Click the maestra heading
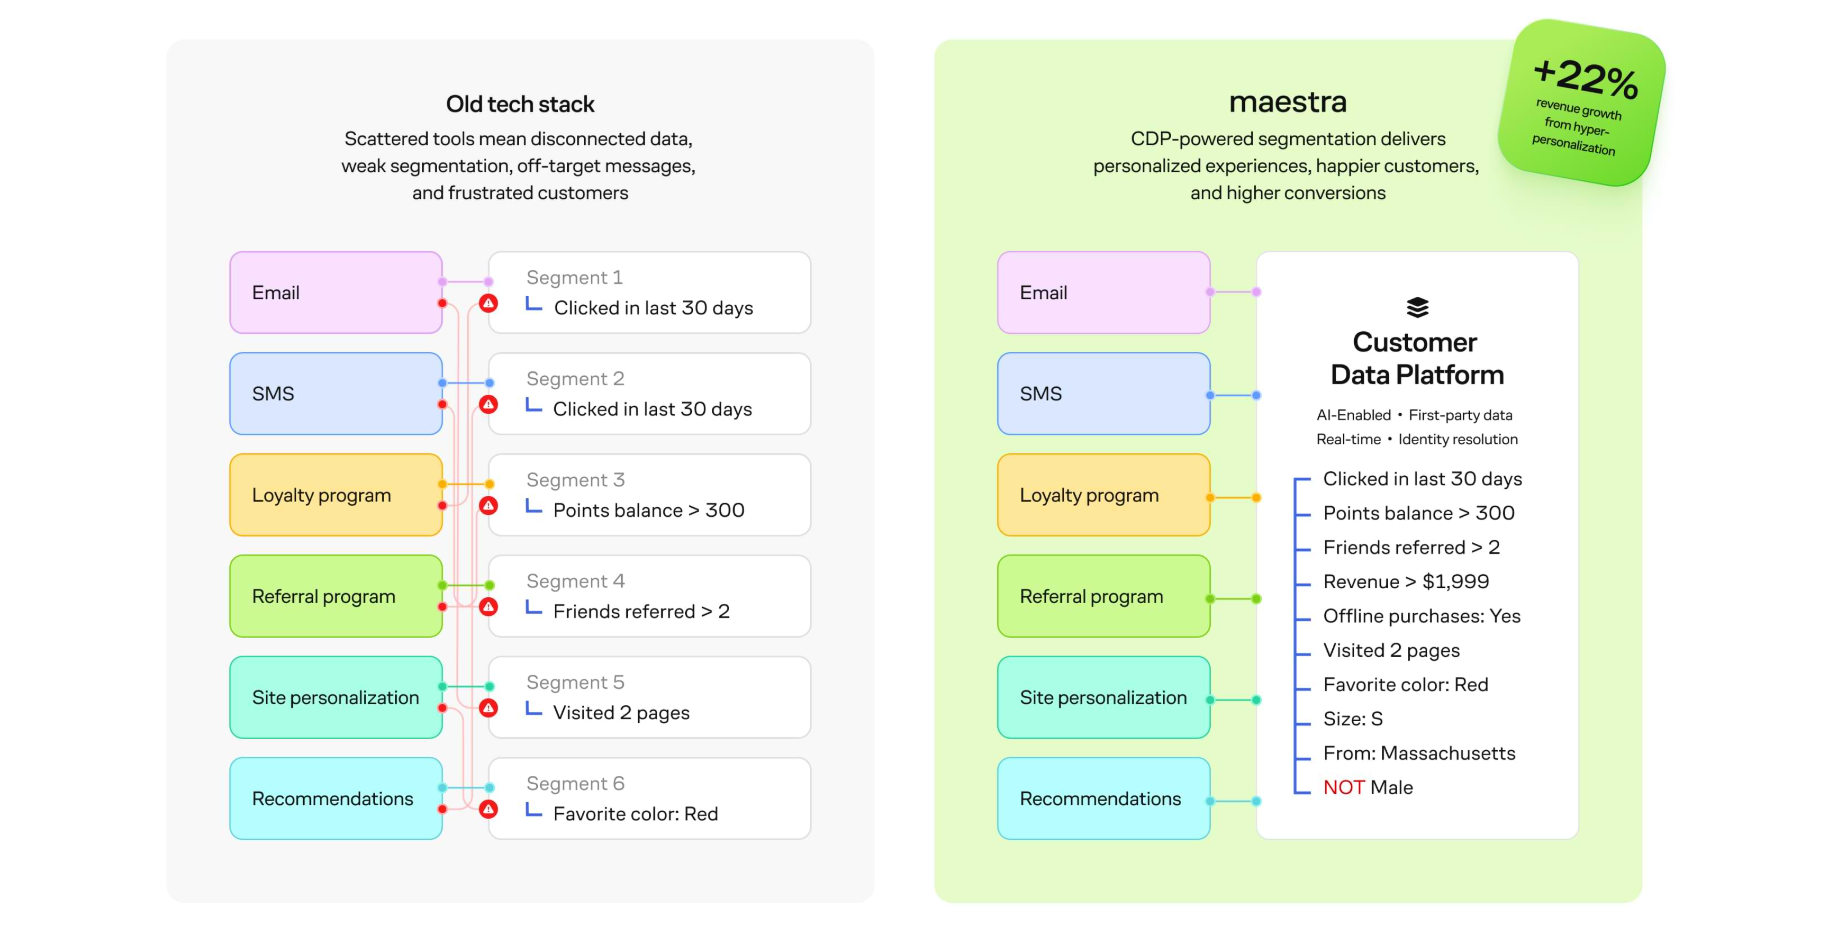 click(1288, 102)
